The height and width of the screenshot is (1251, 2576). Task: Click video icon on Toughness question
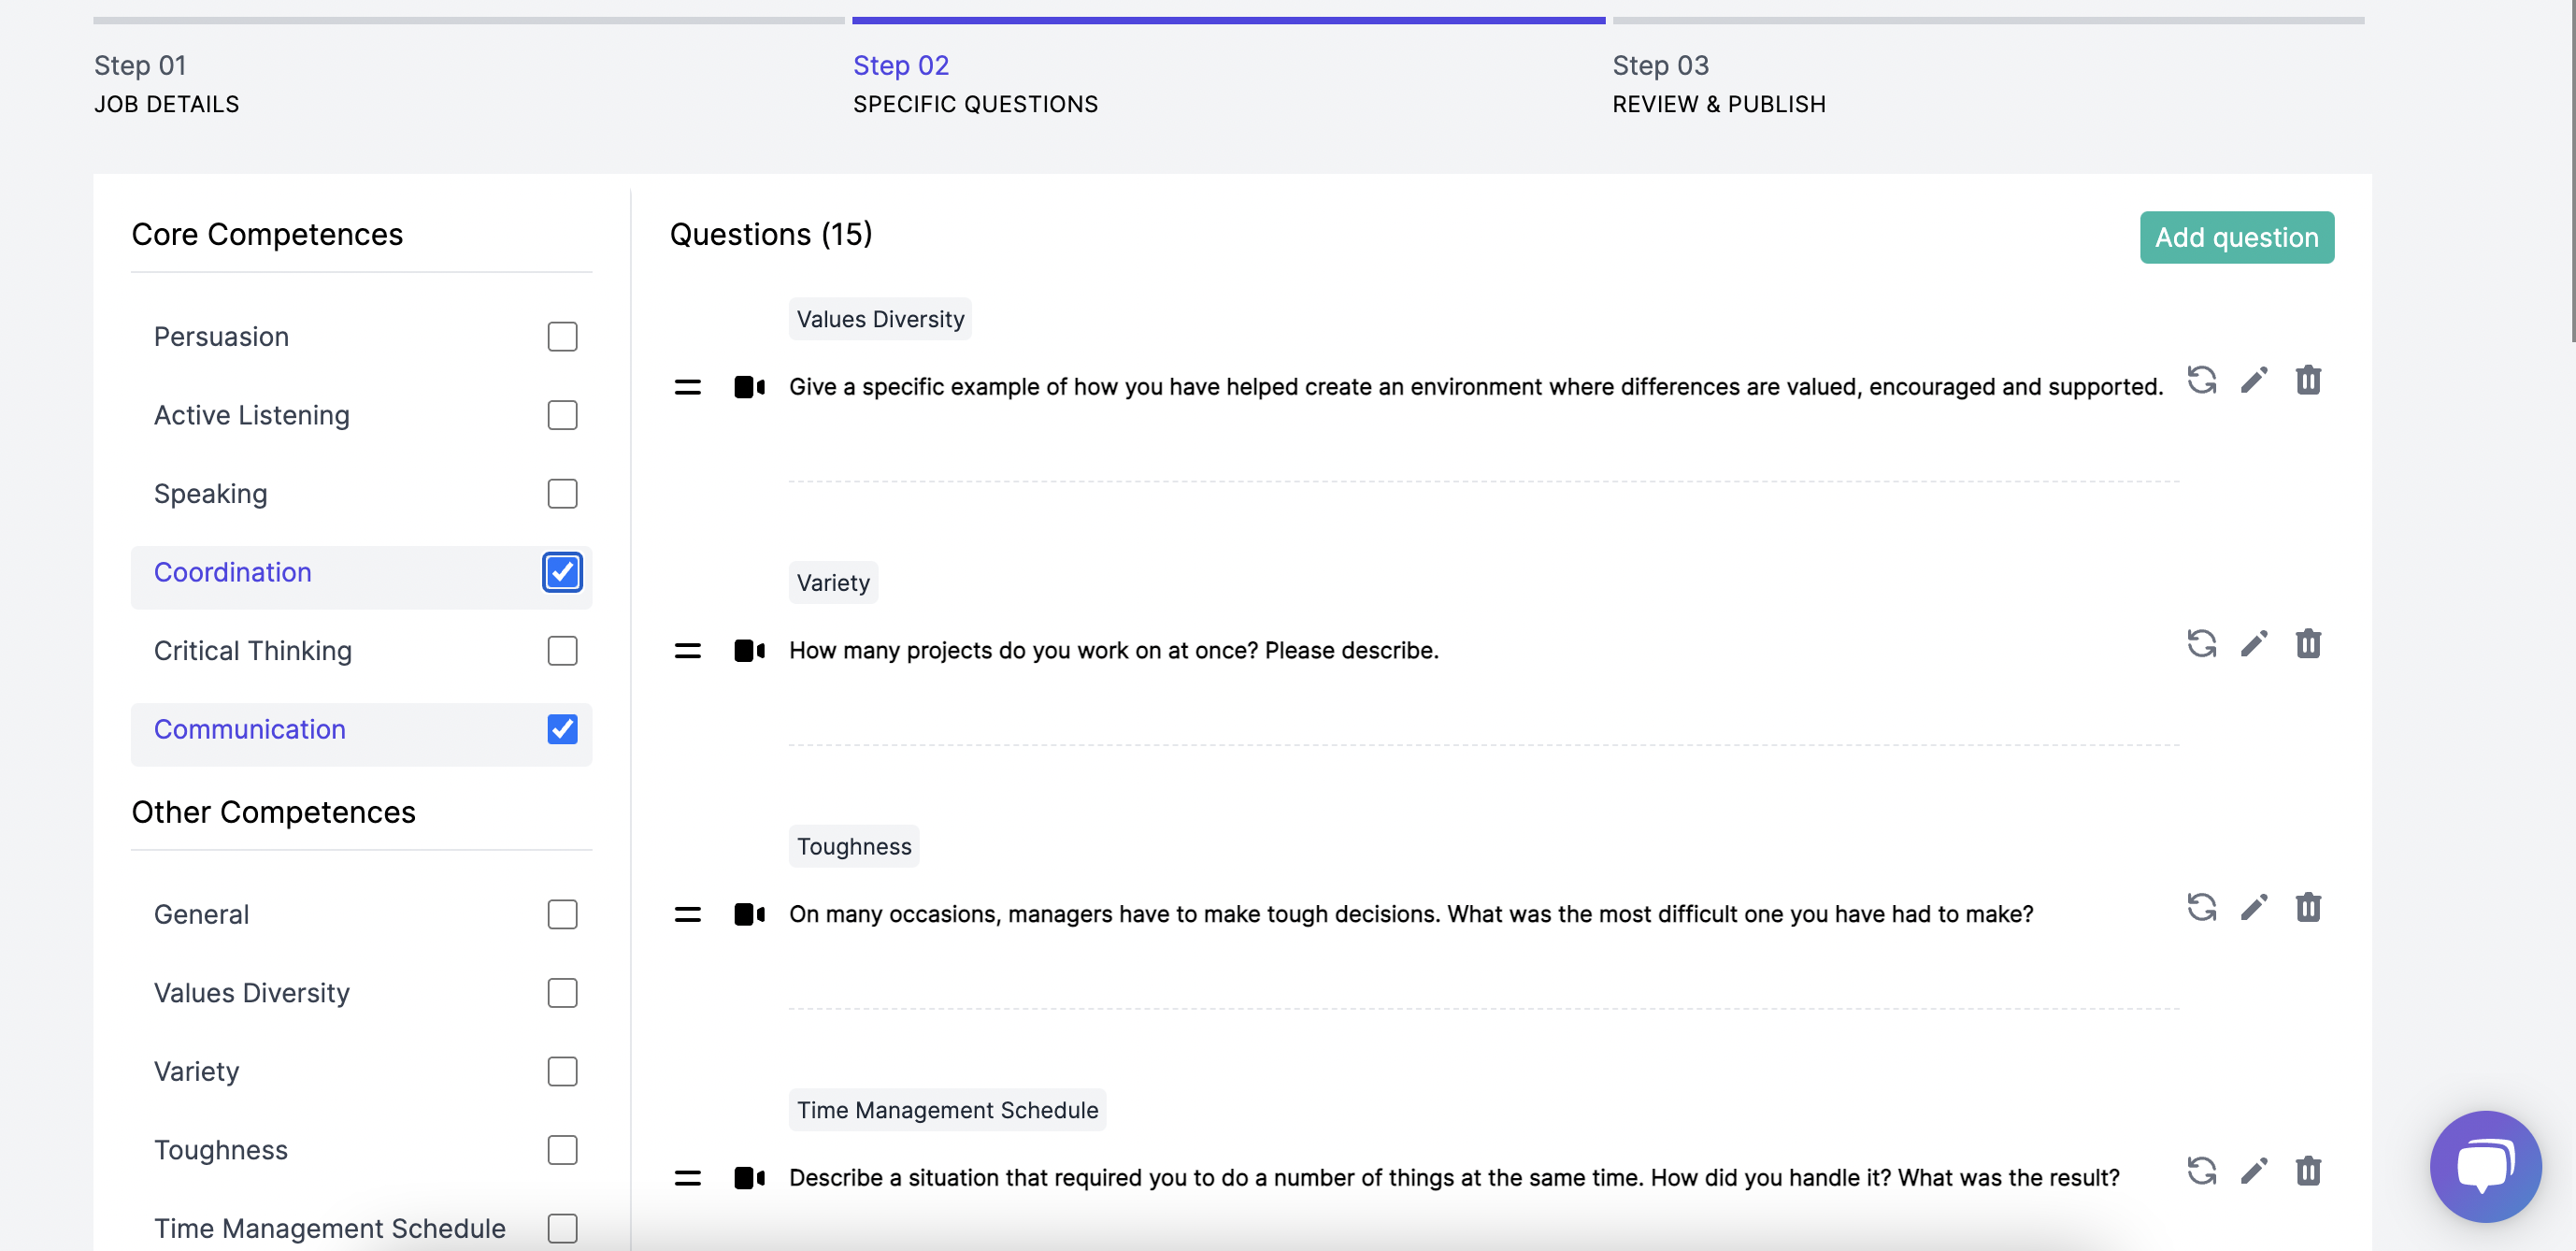(750, 914)
